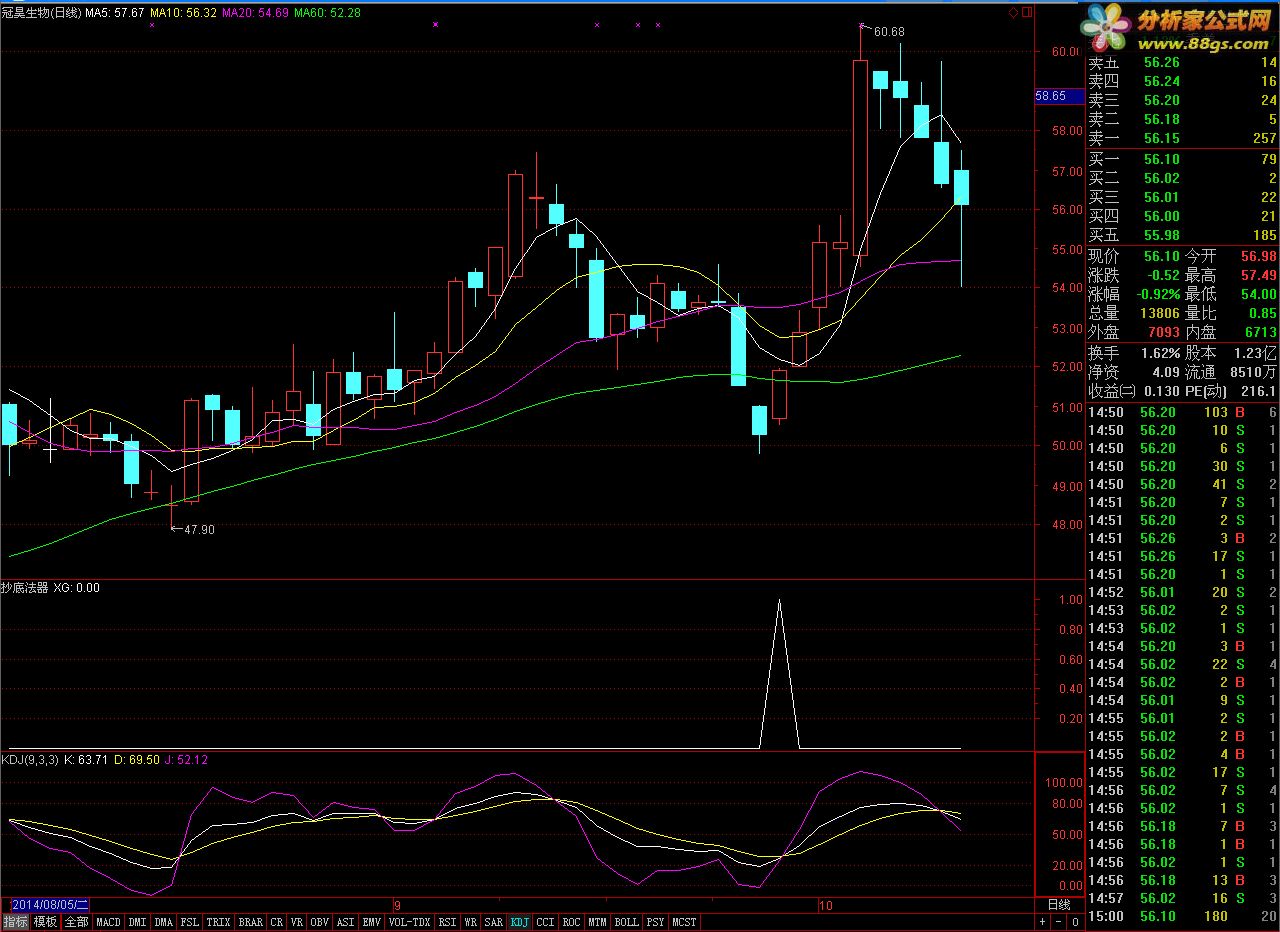Select the VOL-TDX indicator tab
Viewport: 1280px width, 932px height.
tap(410, 922)
